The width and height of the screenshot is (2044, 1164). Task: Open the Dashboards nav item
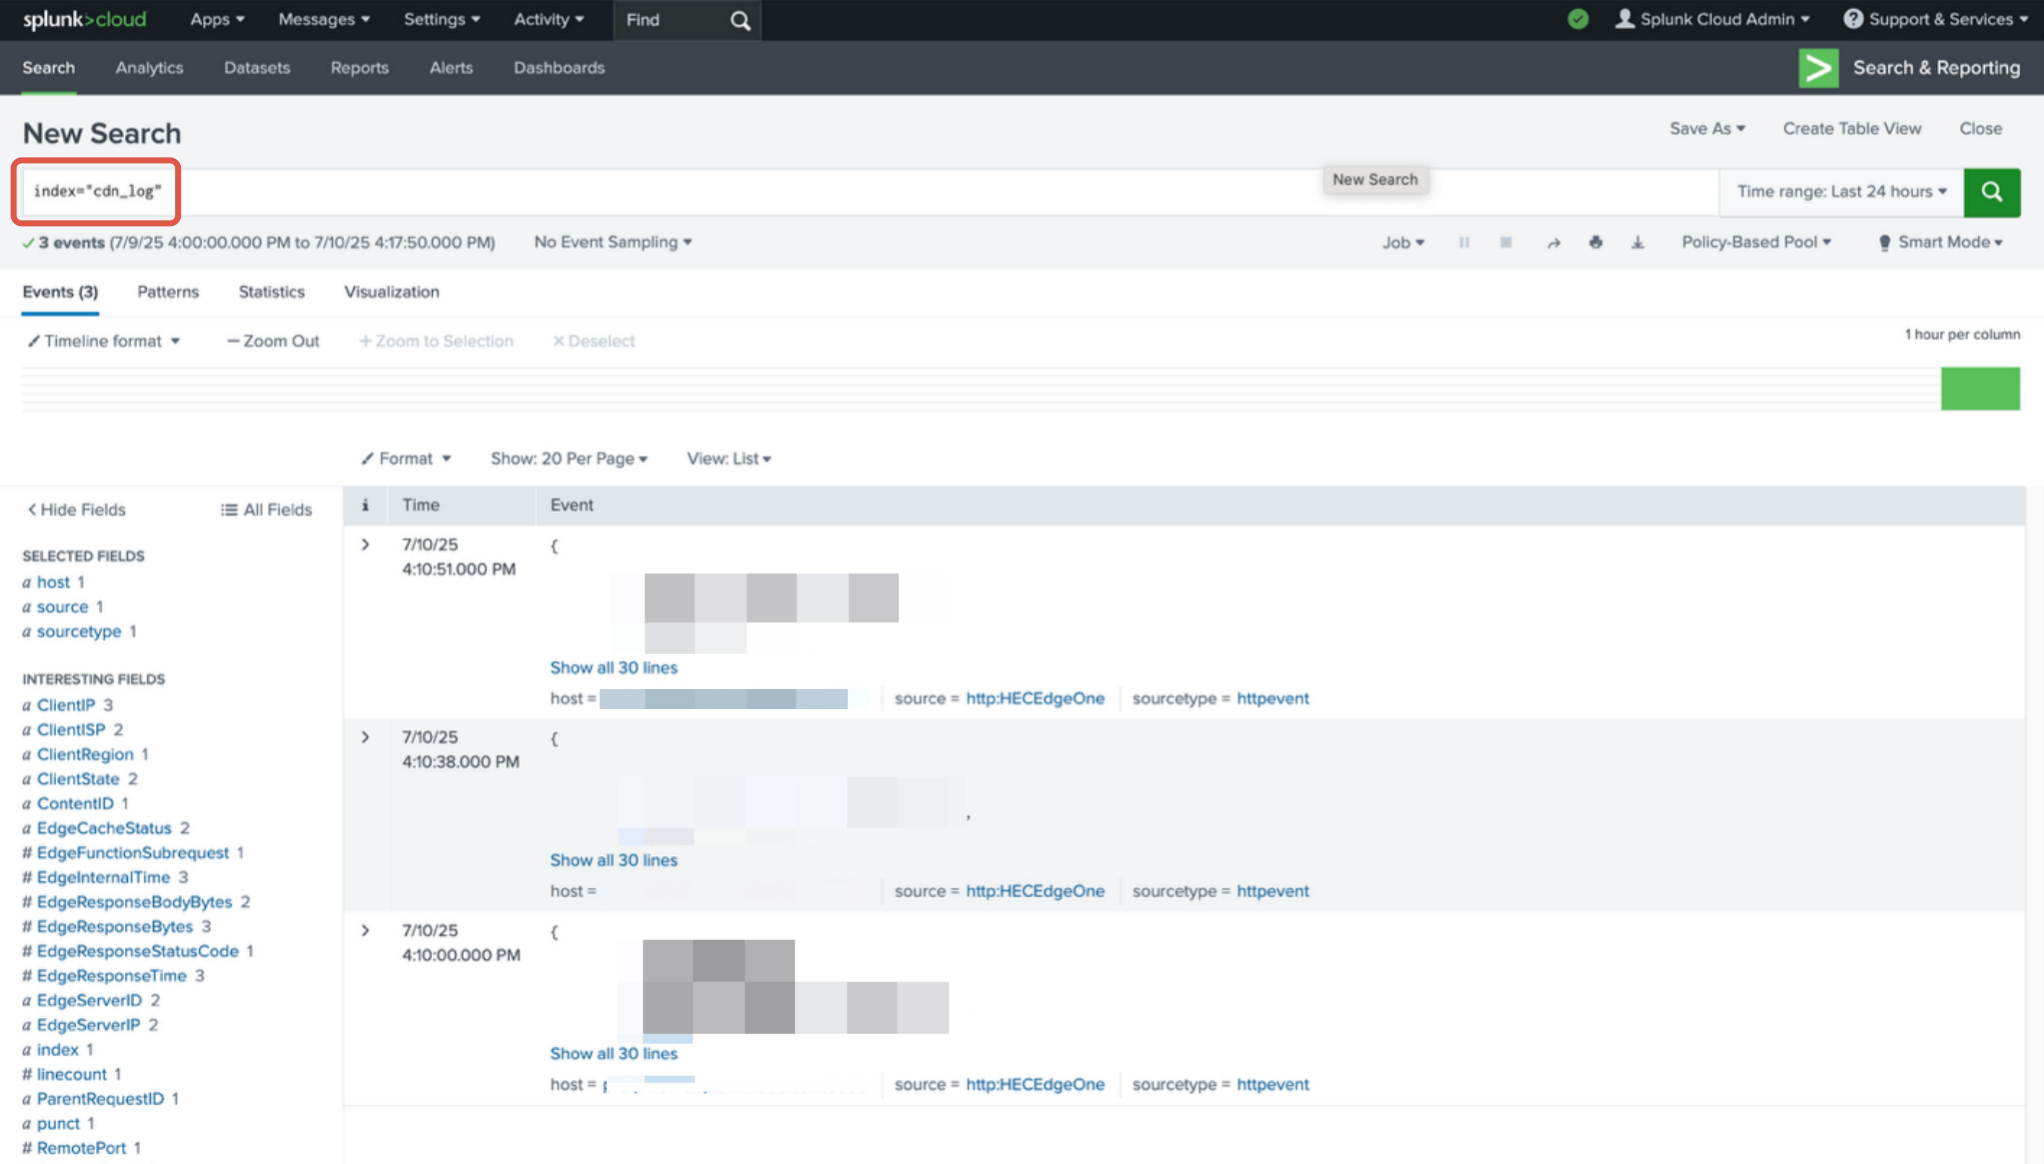click(x=559, y=68)
